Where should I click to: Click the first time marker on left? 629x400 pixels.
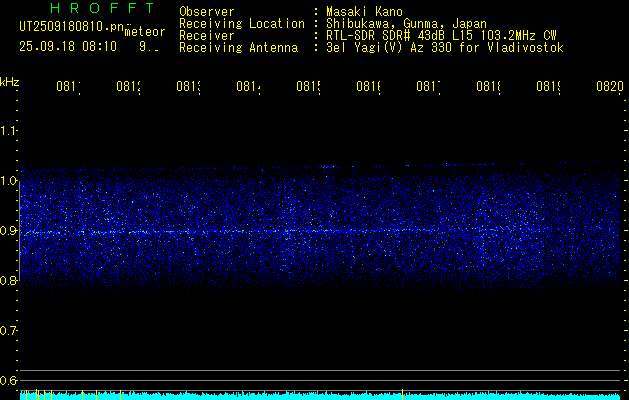pos(68,88)
